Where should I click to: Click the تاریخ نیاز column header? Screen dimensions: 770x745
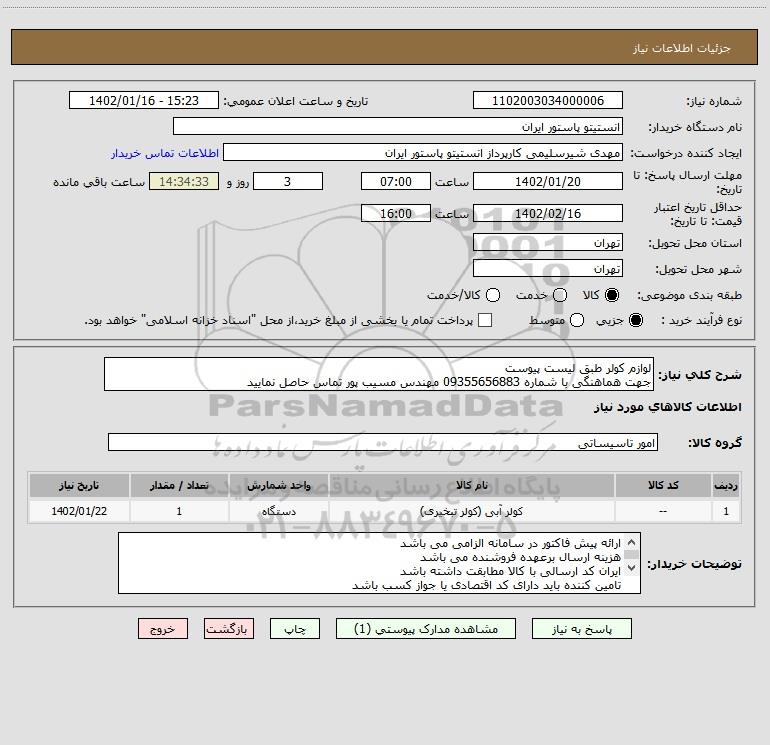tap(79, 485)
